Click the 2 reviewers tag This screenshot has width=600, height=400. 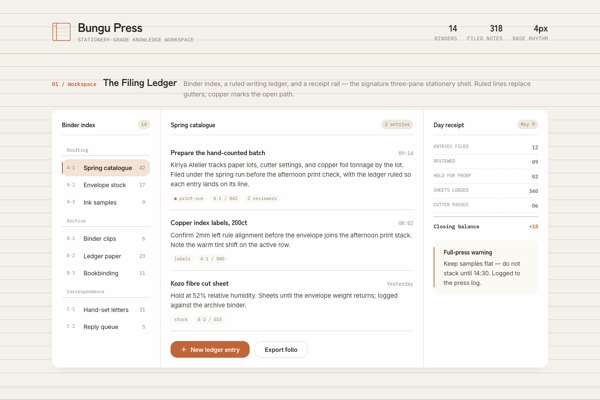click(x=262, y=198)
